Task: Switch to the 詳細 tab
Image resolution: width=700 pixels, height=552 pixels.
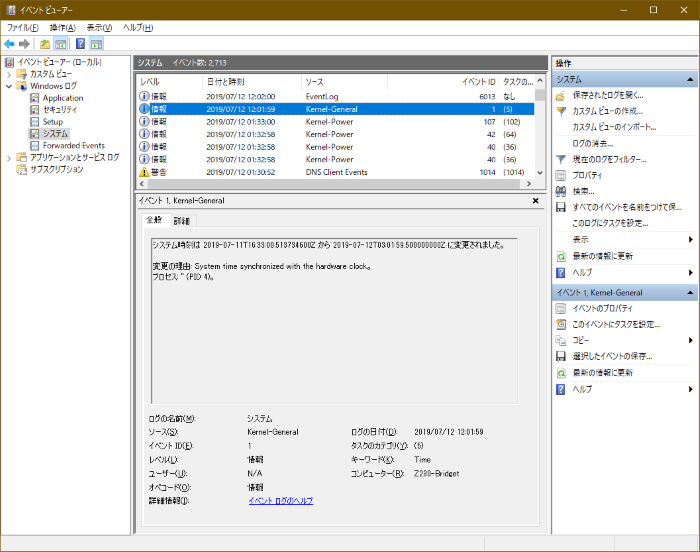Action: click(x=182, y=221)
